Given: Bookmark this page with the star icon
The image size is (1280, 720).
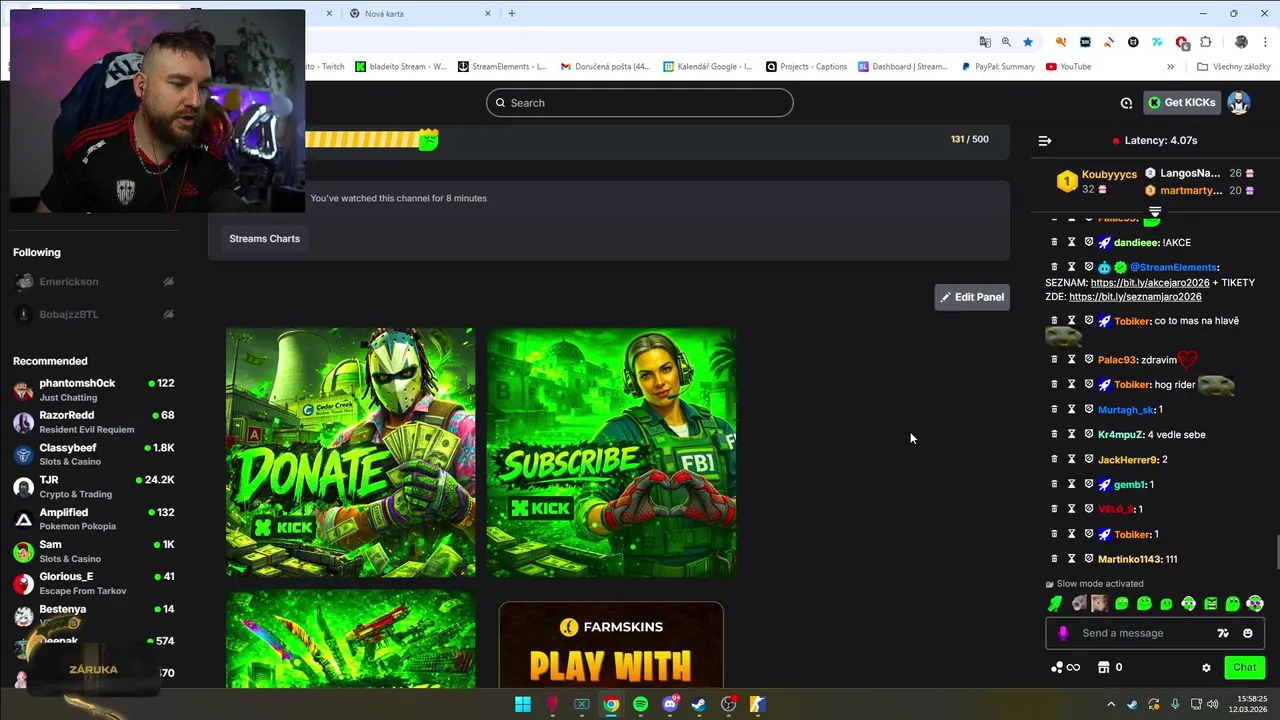Looking at the screenshot, I should (x=1027, y=42).
